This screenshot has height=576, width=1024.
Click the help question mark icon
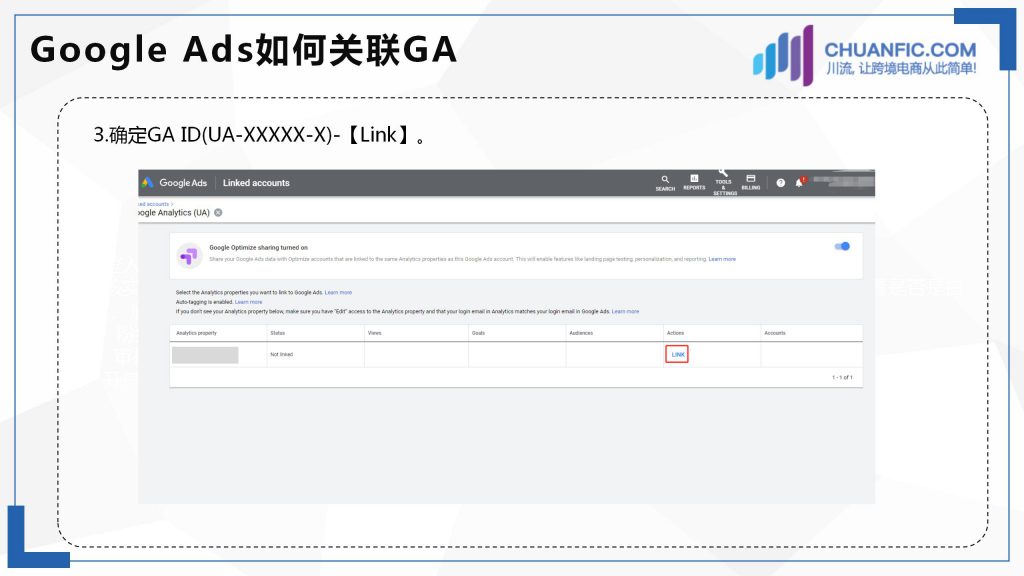click(x=780, y=183)
